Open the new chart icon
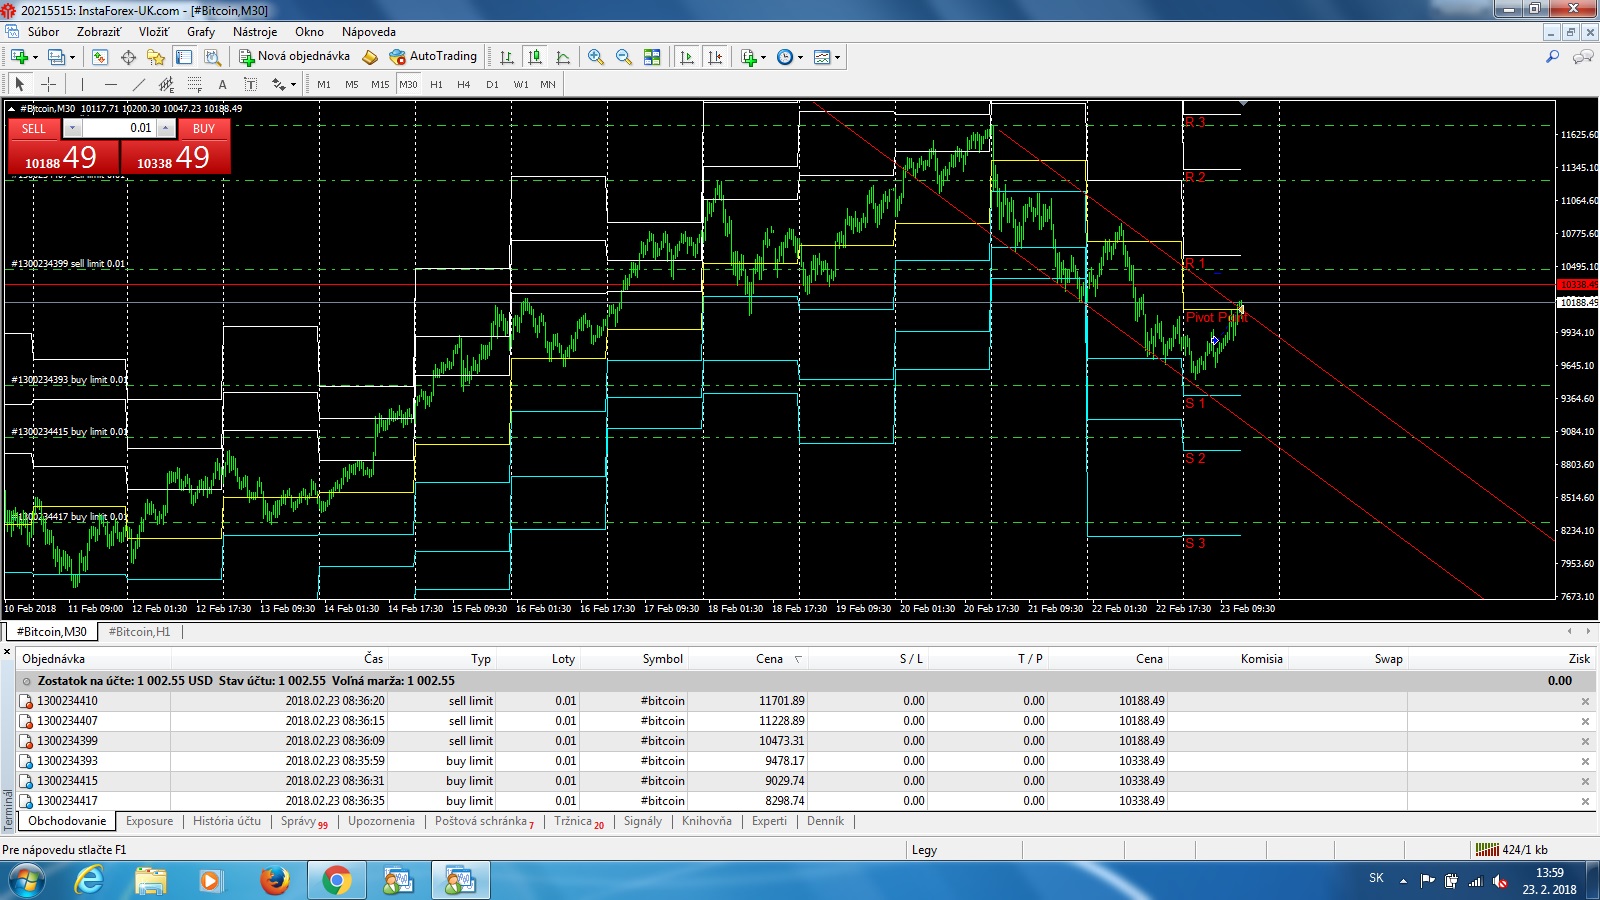This screenshot has height=900, width=1600. pos(19,57)
